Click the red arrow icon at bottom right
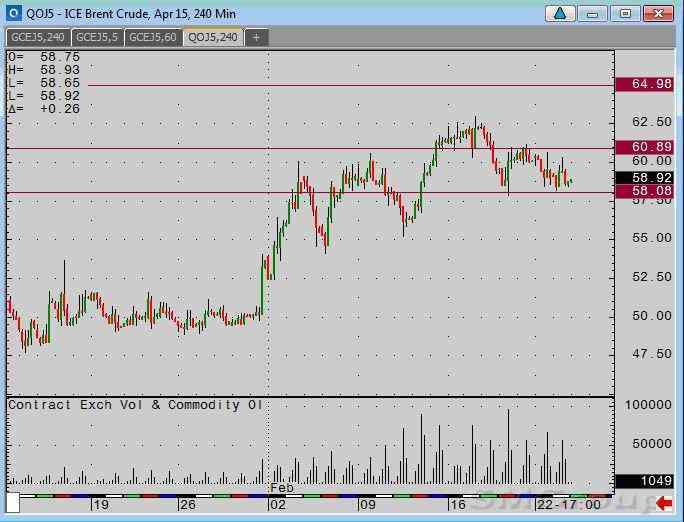 coord(664,503)
